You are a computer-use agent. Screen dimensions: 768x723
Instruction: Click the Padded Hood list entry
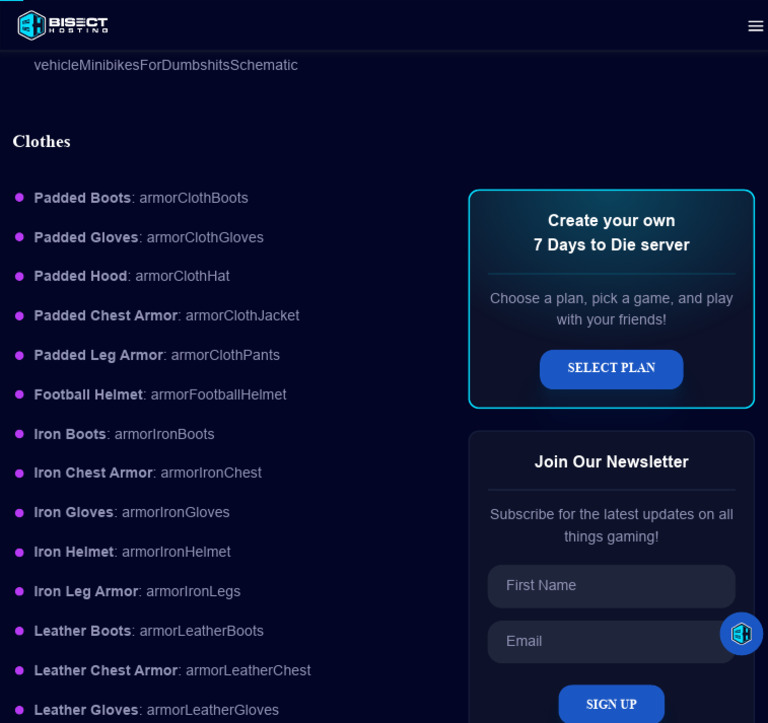tap(132, 276)
